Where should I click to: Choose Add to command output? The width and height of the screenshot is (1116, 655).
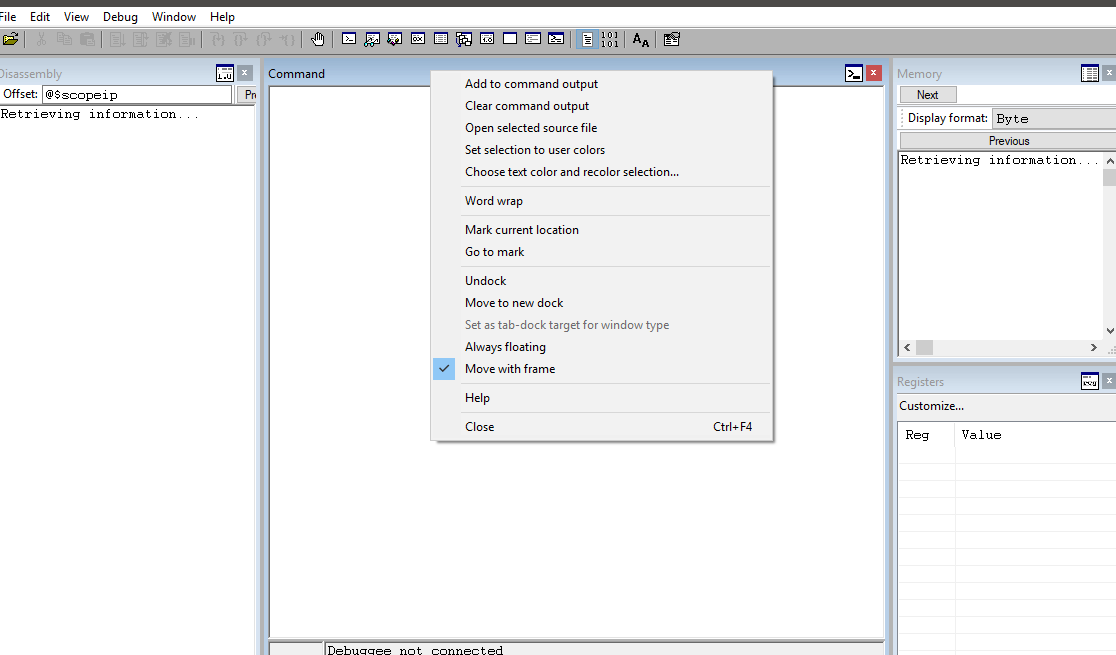coord(601,84)
